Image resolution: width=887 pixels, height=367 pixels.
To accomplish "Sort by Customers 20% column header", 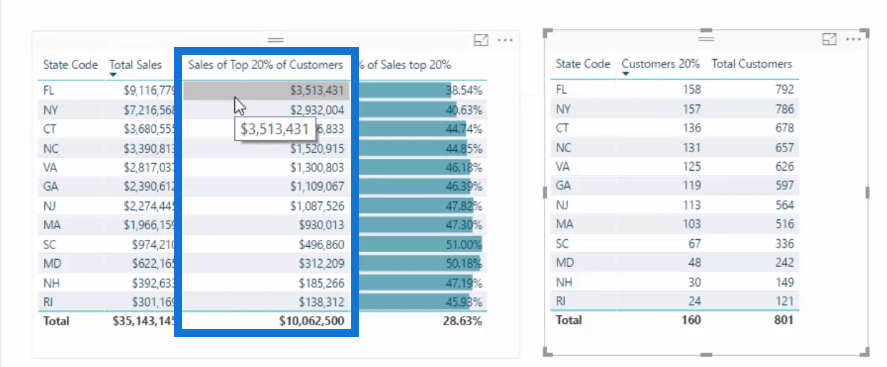I will tap(661, 64).
